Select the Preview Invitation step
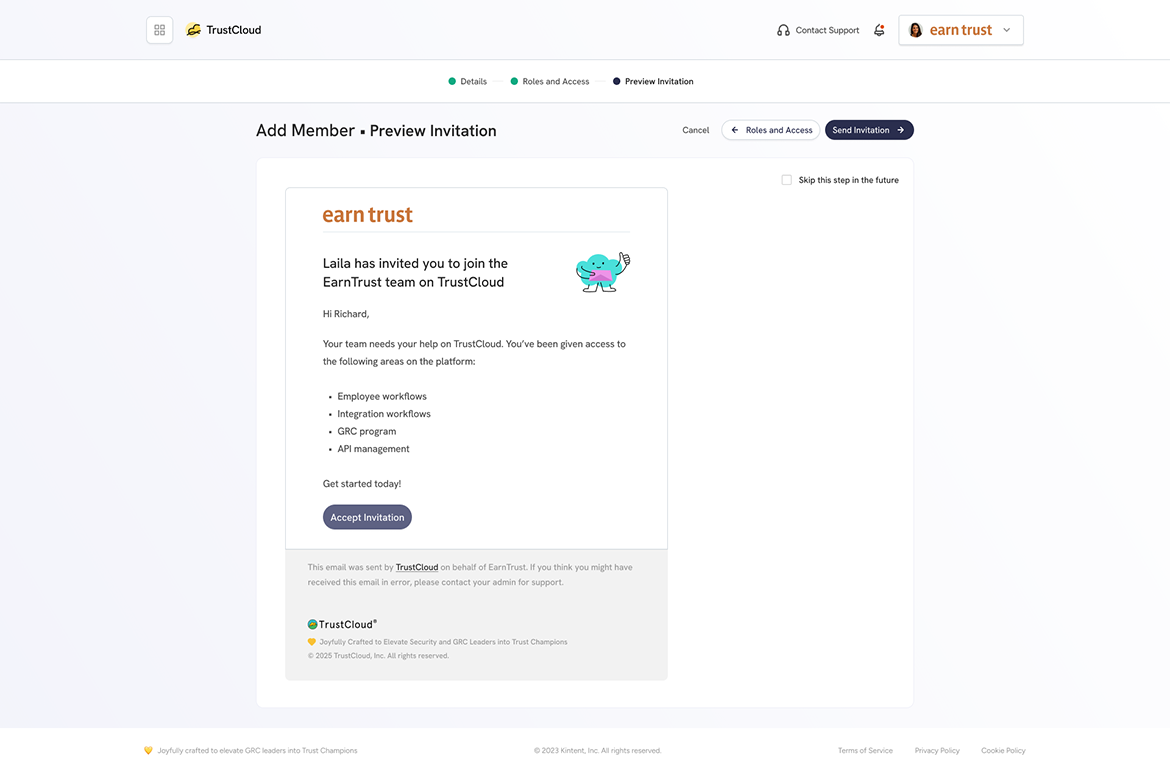 [653, 81]
